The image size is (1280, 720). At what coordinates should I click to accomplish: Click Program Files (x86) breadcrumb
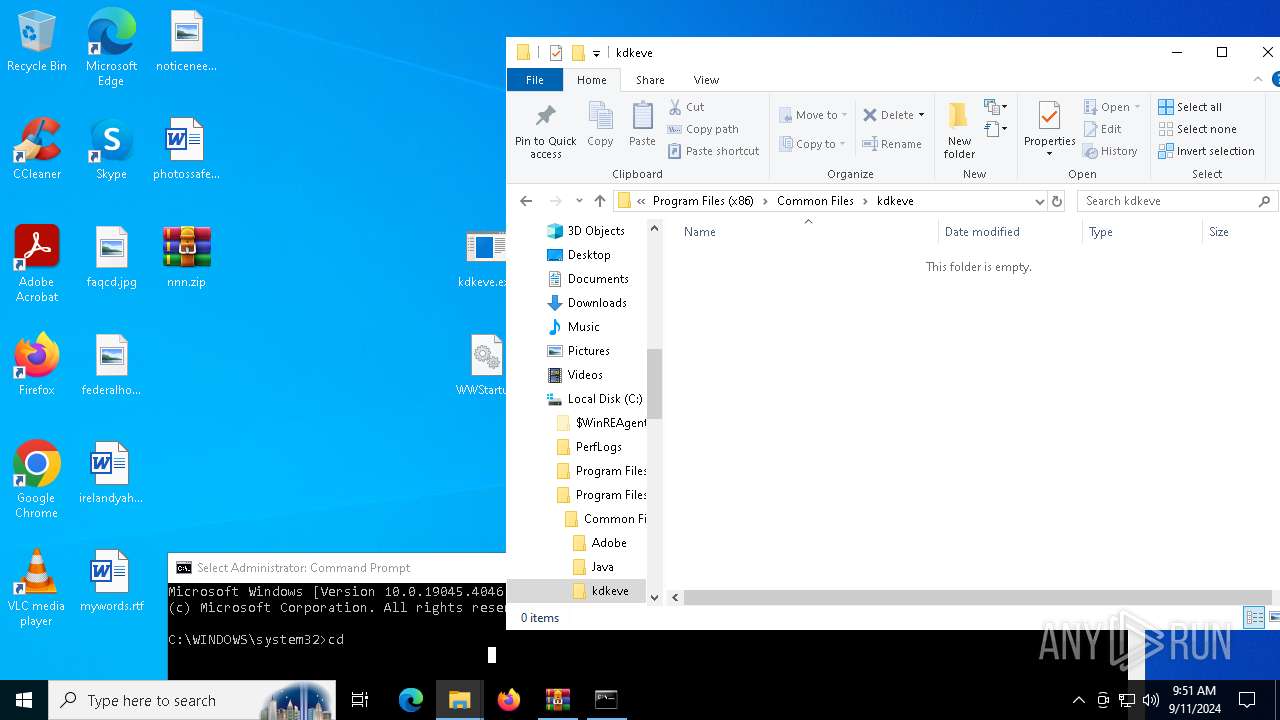coord(703,201)
